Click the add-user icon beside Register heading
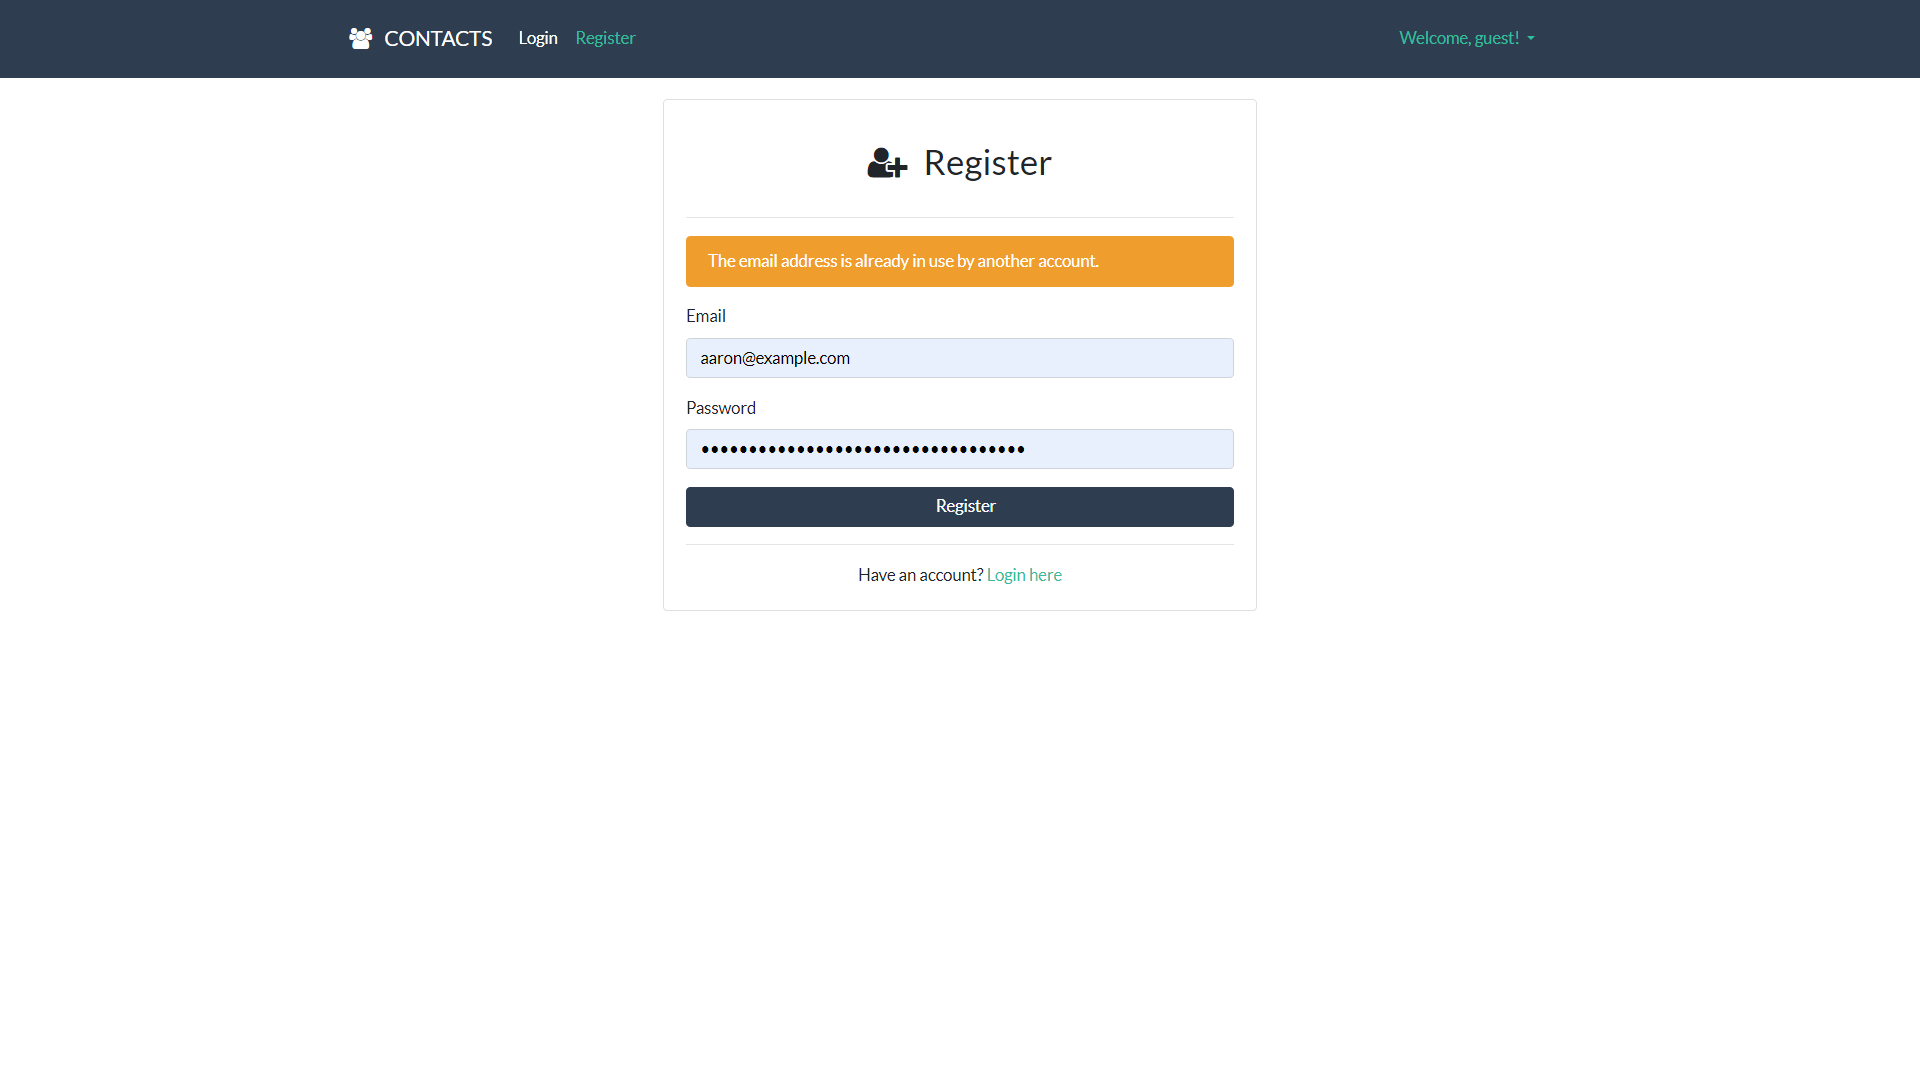The height and width of the screenshot is (1080, 1920). point(887,163)
